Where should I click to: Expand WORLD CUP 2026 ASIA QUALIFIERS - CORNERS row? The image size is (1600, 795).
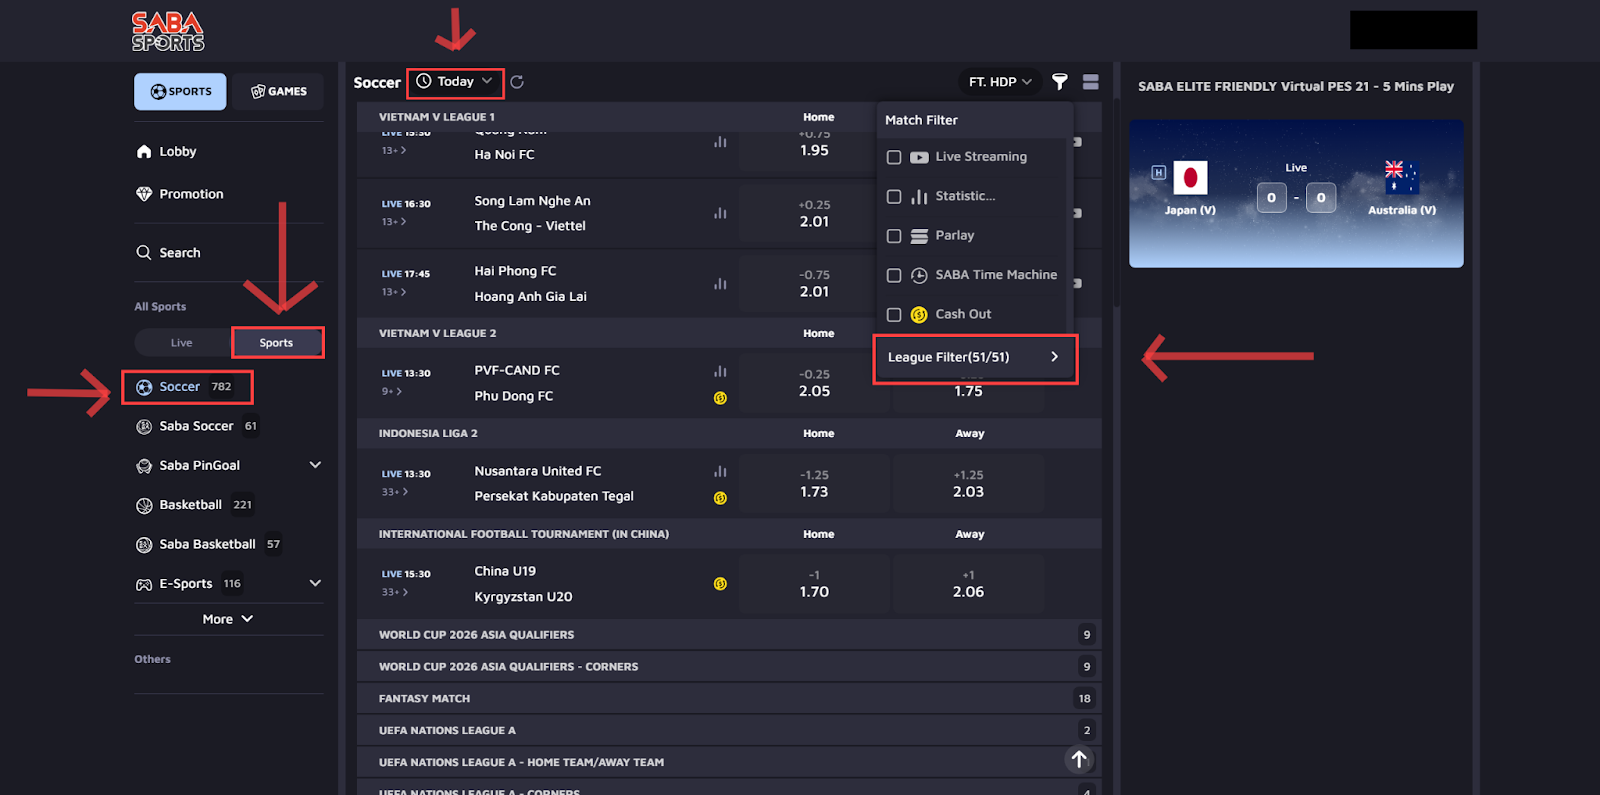tap(729, 667)
